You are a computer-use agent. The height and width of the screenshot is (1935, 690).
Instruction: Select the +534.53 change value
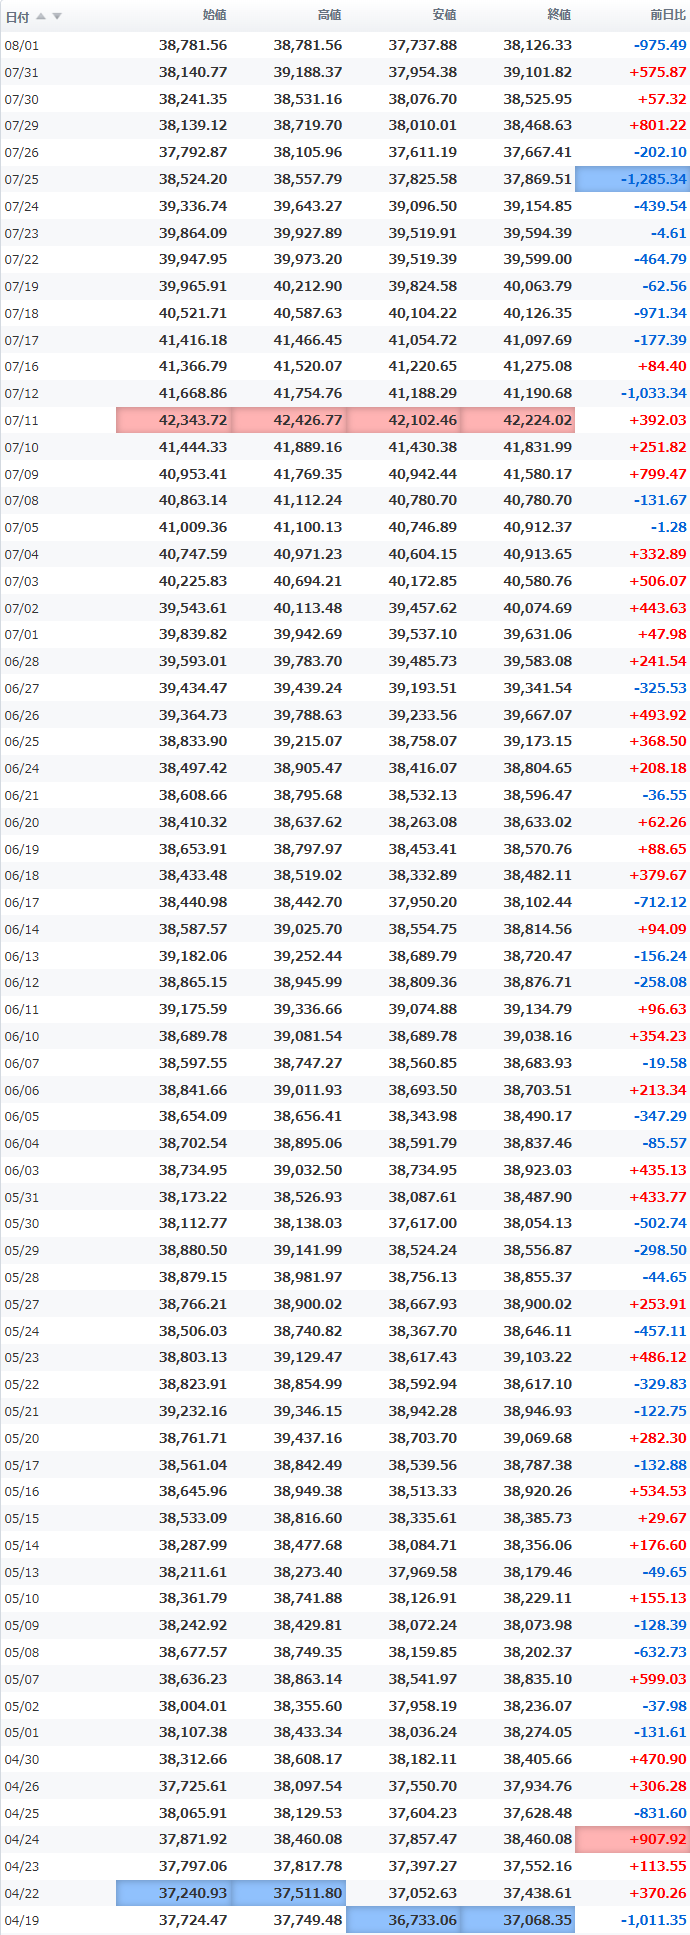pyautogui.click(x=658, y=1491)
